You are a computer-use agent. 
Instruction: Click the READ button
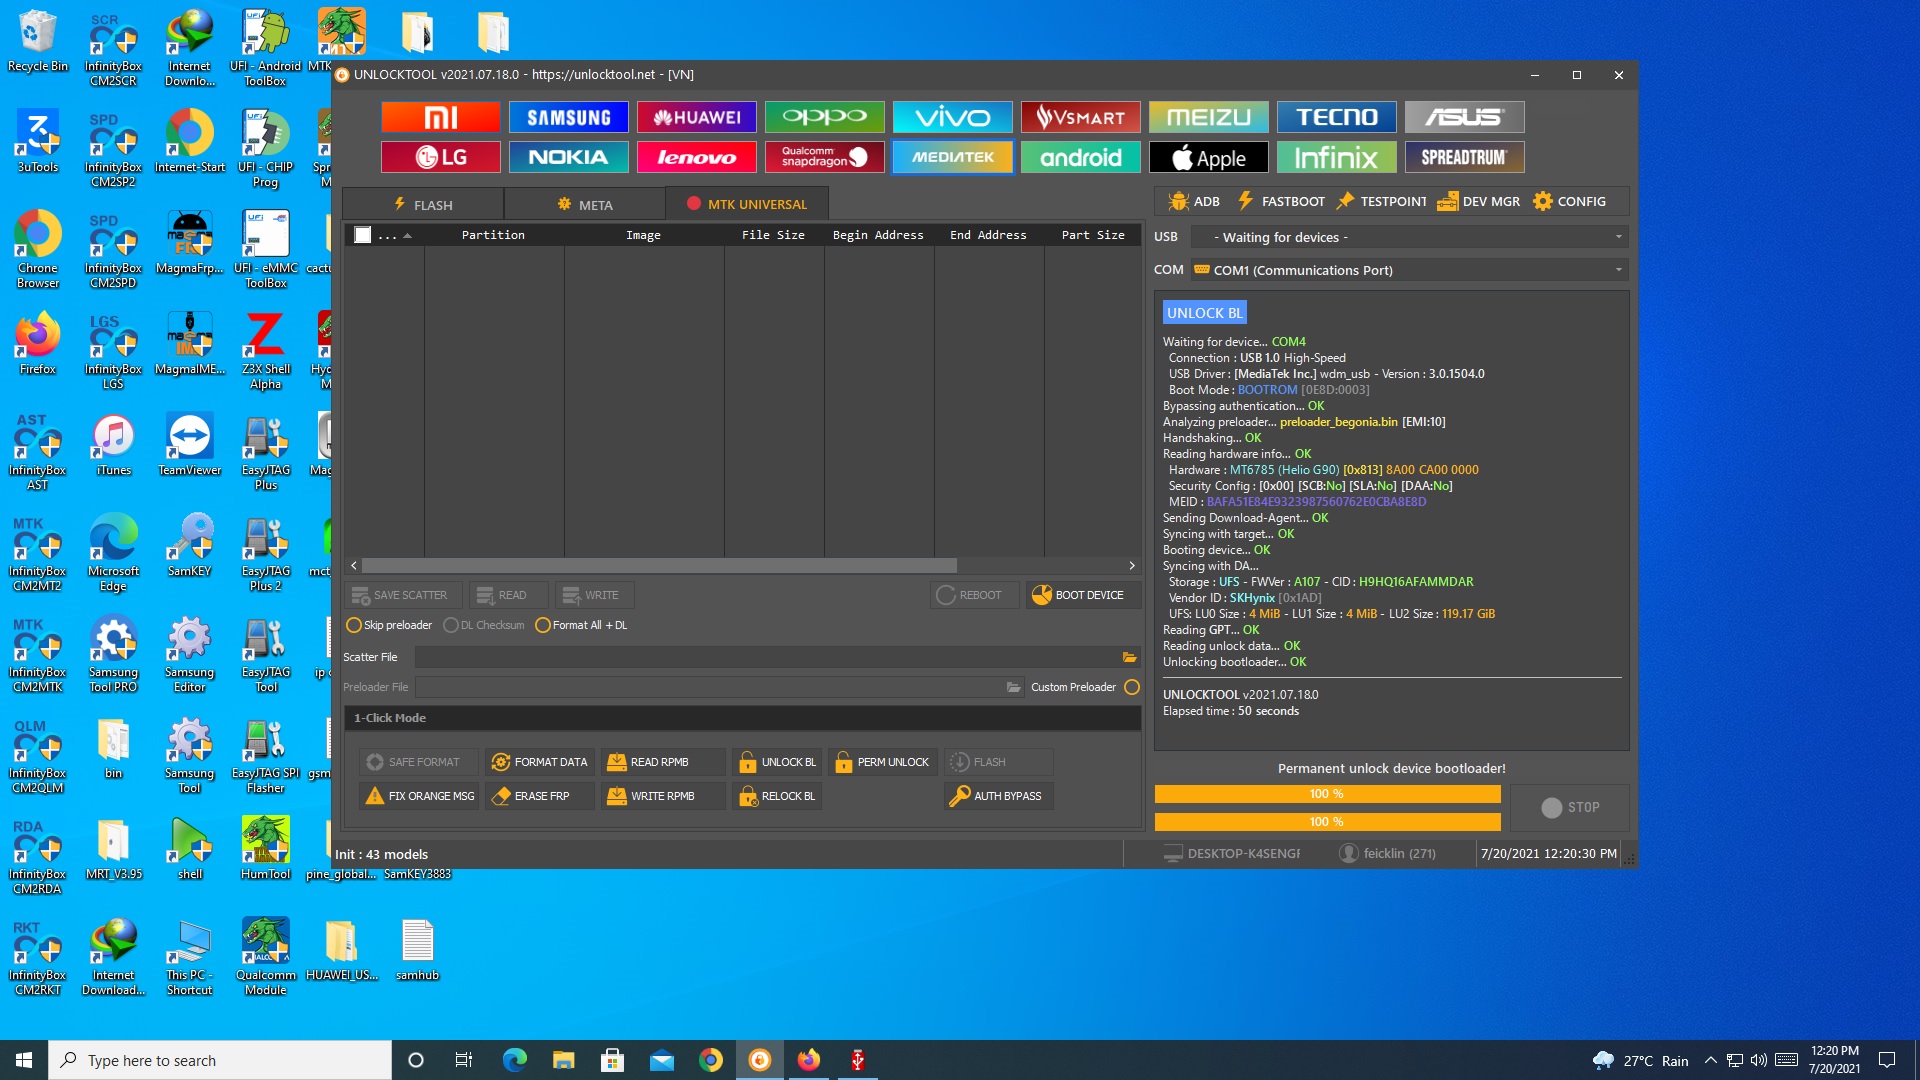504,593
